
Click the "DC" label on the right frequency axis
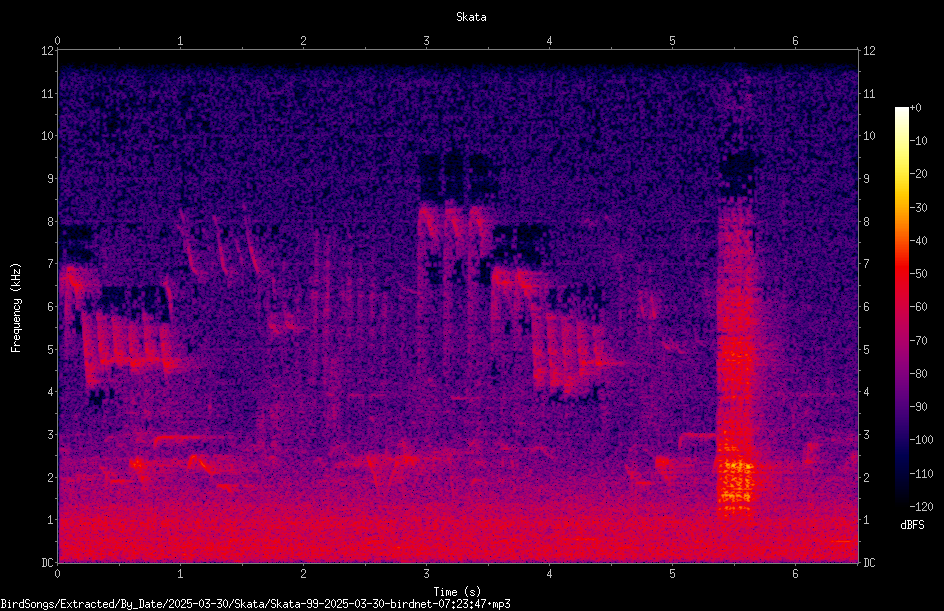(869, 562)
